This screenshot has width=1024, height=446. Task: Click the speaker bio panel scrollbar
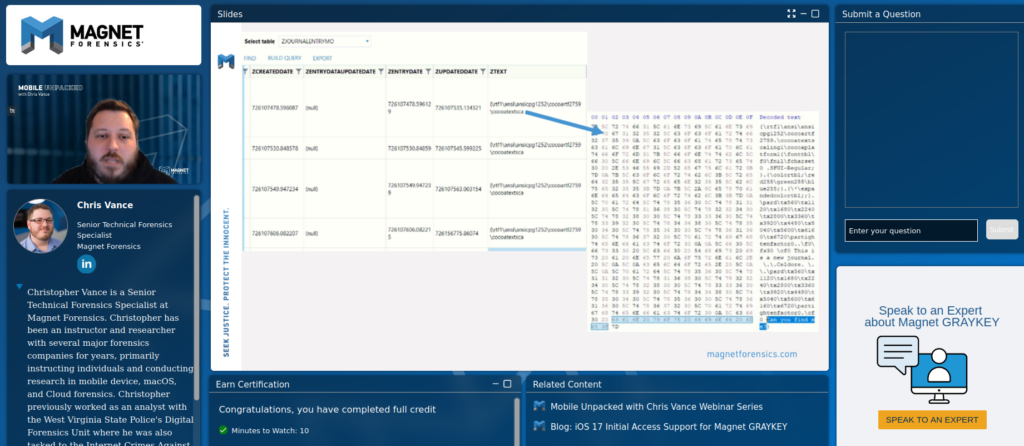coord(197,297)
